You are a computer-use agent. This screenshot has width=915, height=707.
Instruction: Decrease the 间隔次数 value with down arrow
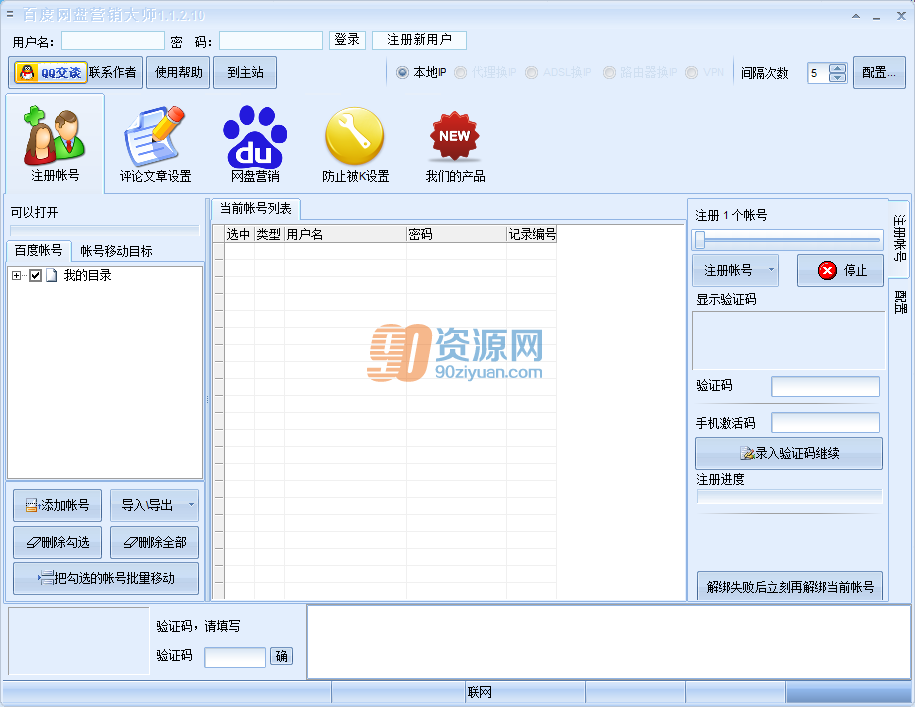837,77
